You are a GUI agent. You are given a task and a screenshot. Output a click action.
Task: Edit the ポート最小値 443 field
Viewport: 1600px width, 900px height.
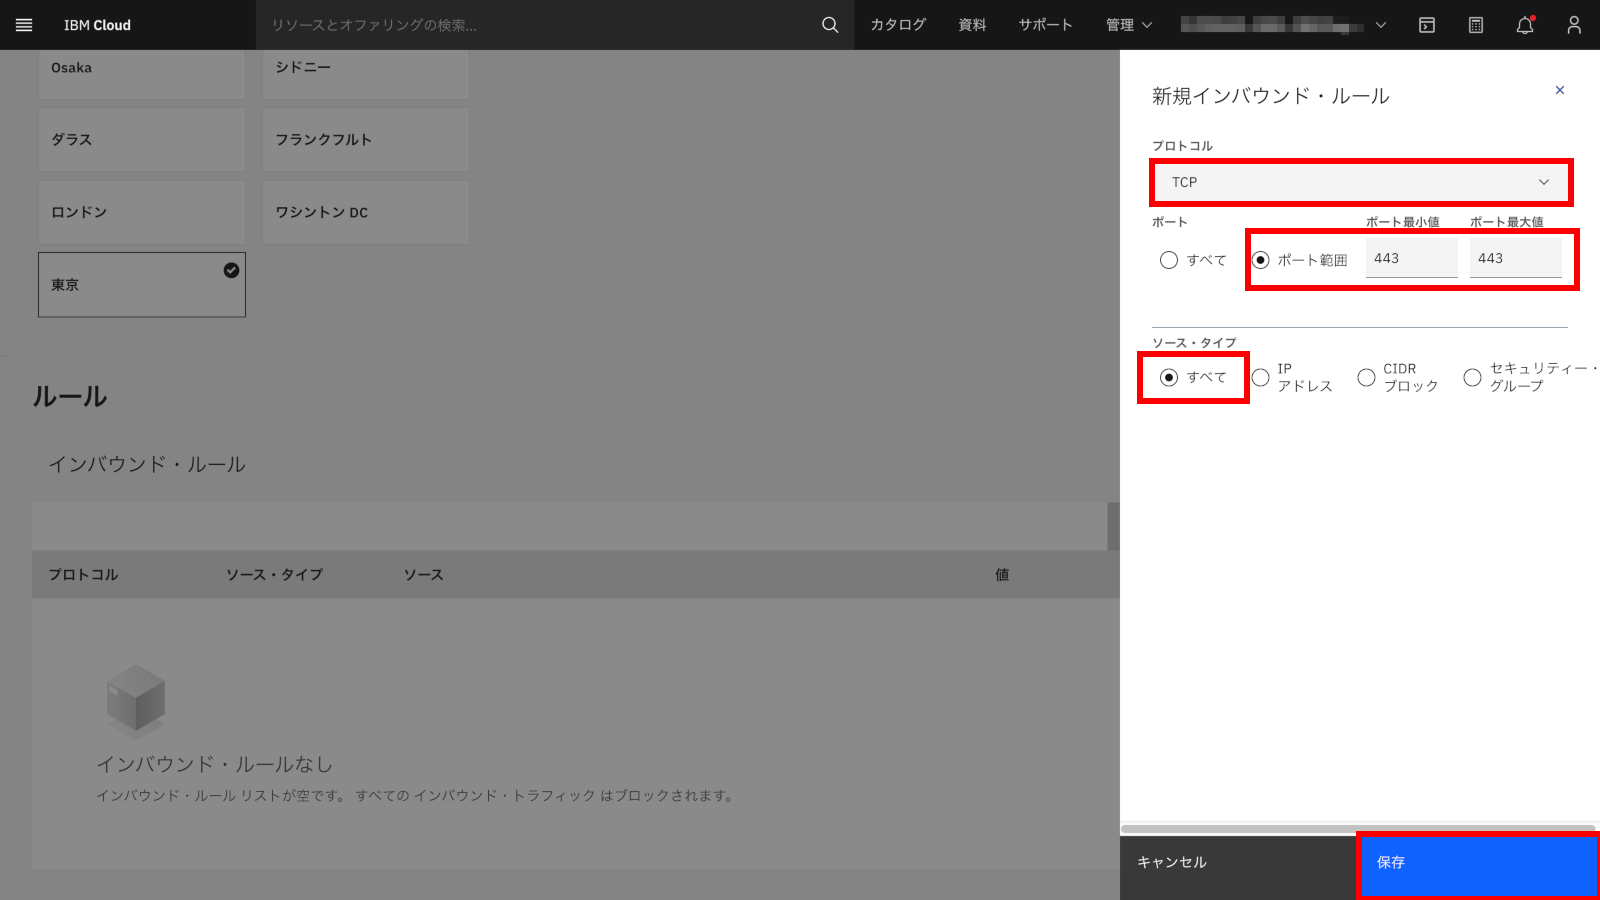pyautogui.click(x=1411, y=257)
